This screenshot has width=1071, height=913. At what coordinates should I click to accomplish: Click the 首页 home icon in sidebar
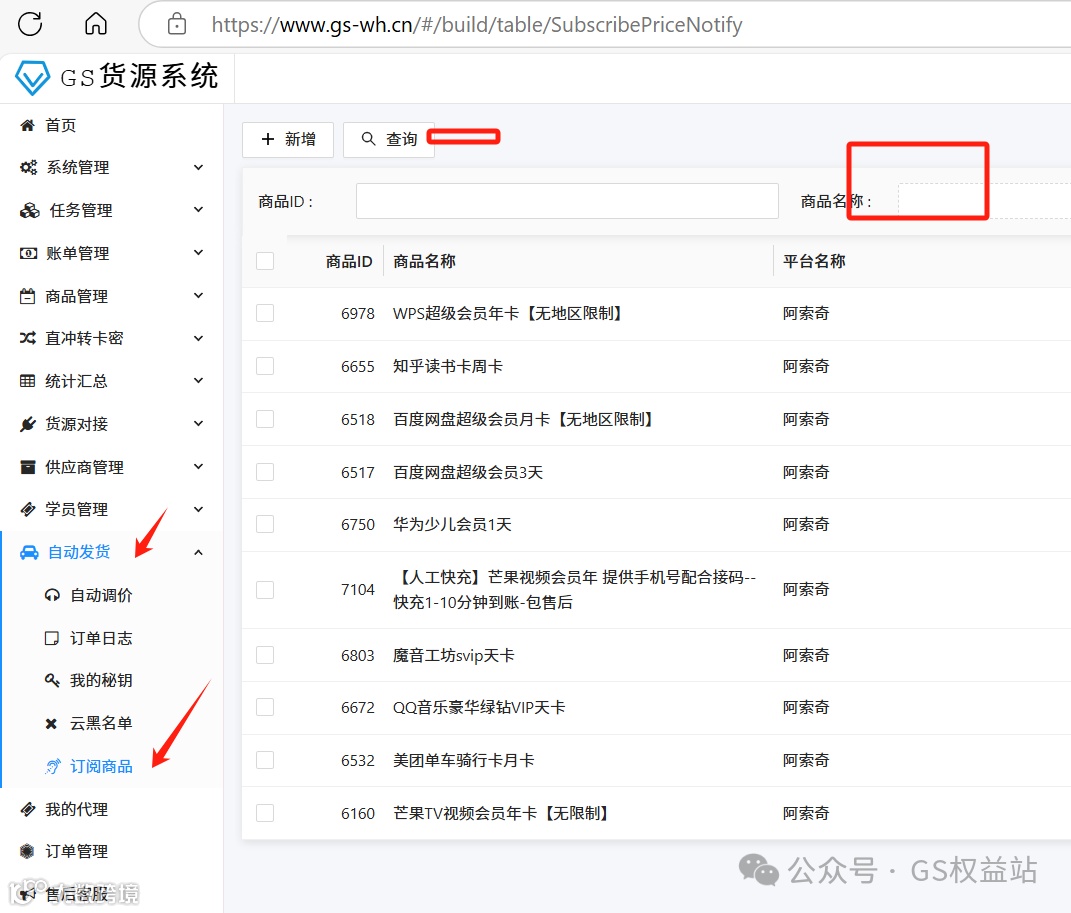(27, 125)
